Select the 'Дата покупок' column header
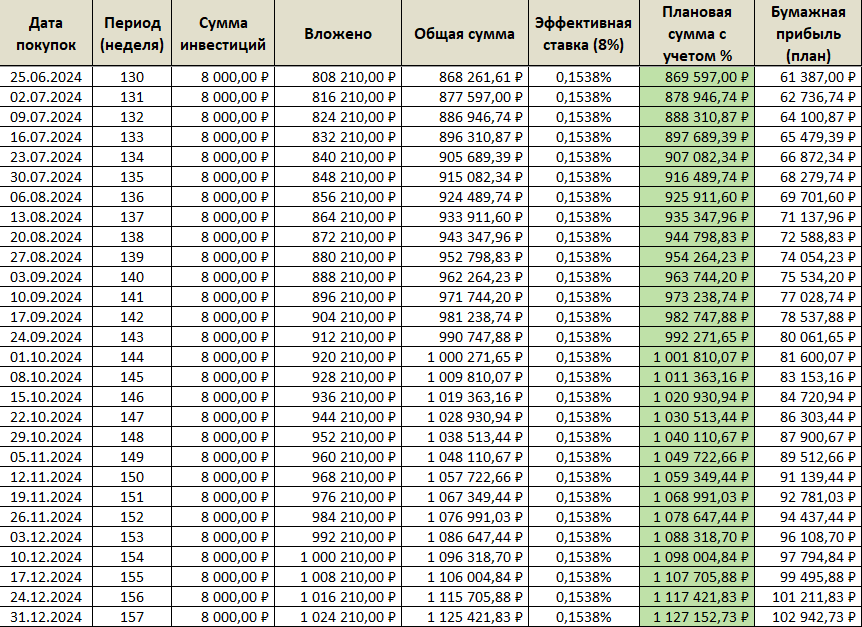Screen dimensions: 862x627 46,33
